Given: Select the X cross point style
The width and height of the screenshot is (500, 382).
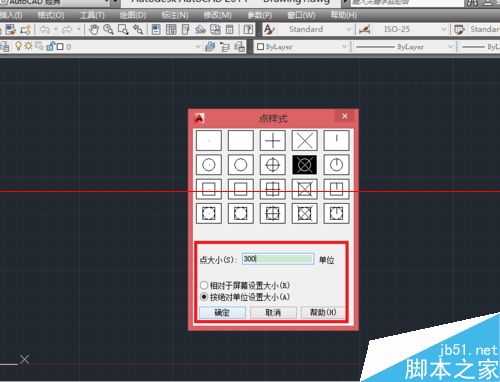Looking at the screenshot, I should tap(305, 140).
